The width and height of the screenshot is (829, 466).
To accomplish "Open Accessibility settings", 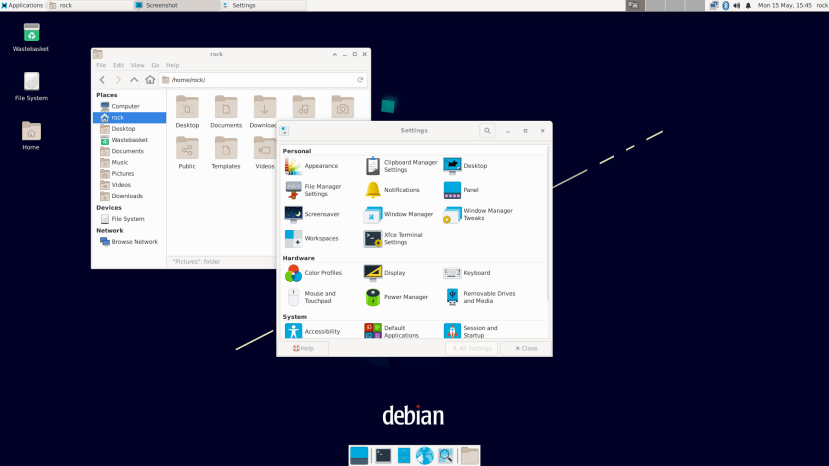I will [312, 332].
